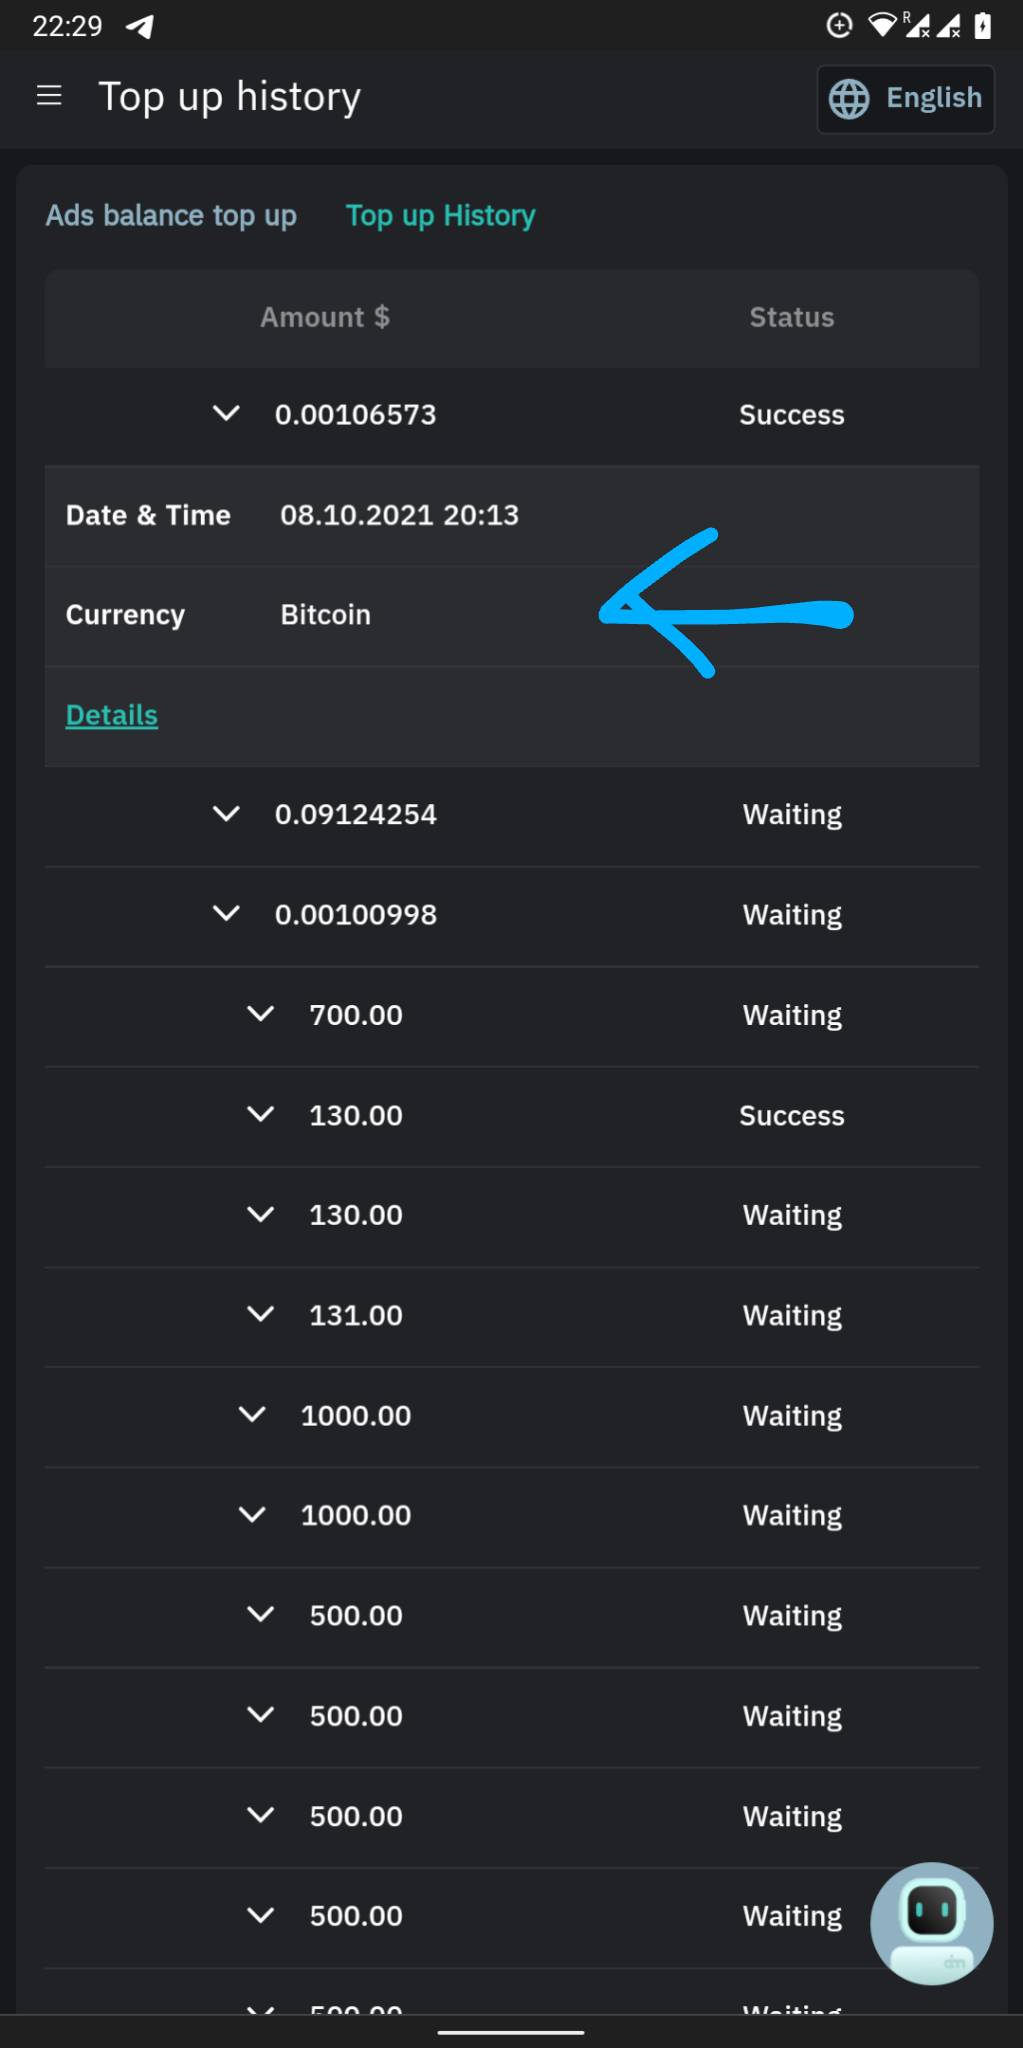The width and height of the screenshot is (1023, 2048).
Task: Switch to Ads balance top up tab
Action: (171, 216)
